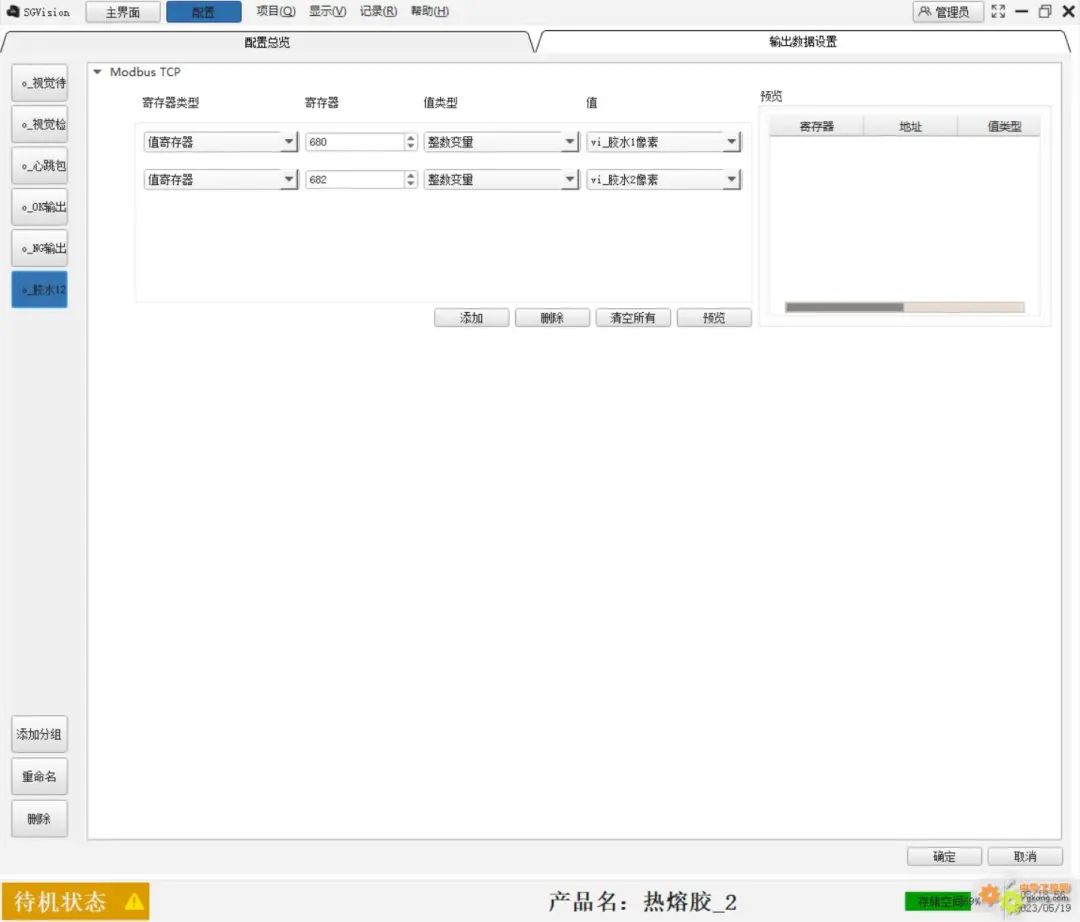Click the fullscreen toggle icon in title bar
The height and width of the screenshot is (922, 1080).
(998, 11)
